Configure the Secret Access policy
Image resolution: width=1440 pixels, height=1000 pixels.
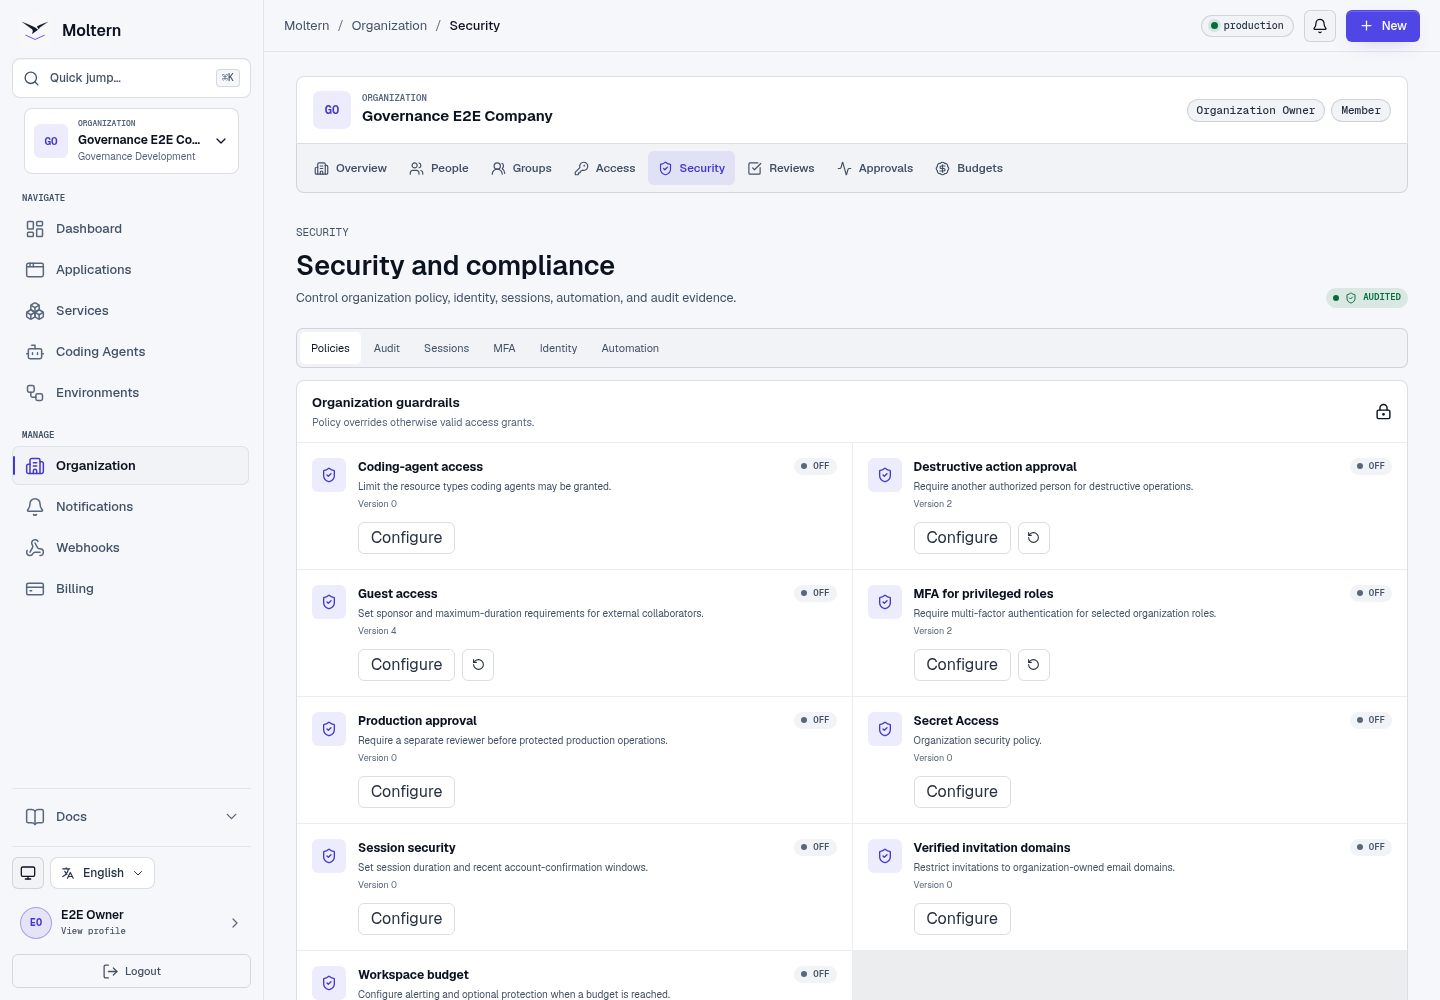(962, 792)
